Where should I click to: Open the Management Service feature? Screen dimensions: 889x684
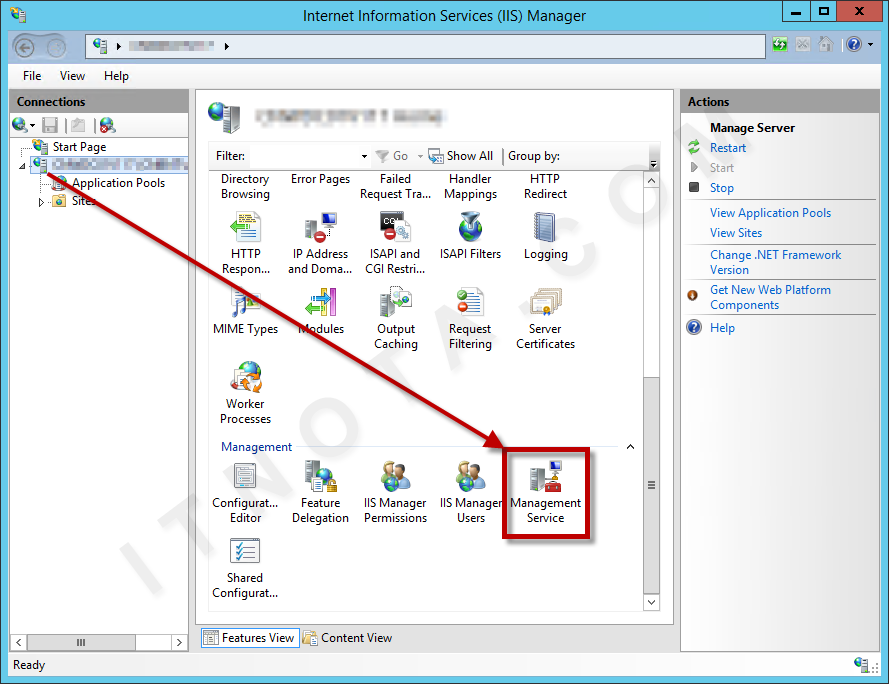point(545,490)
